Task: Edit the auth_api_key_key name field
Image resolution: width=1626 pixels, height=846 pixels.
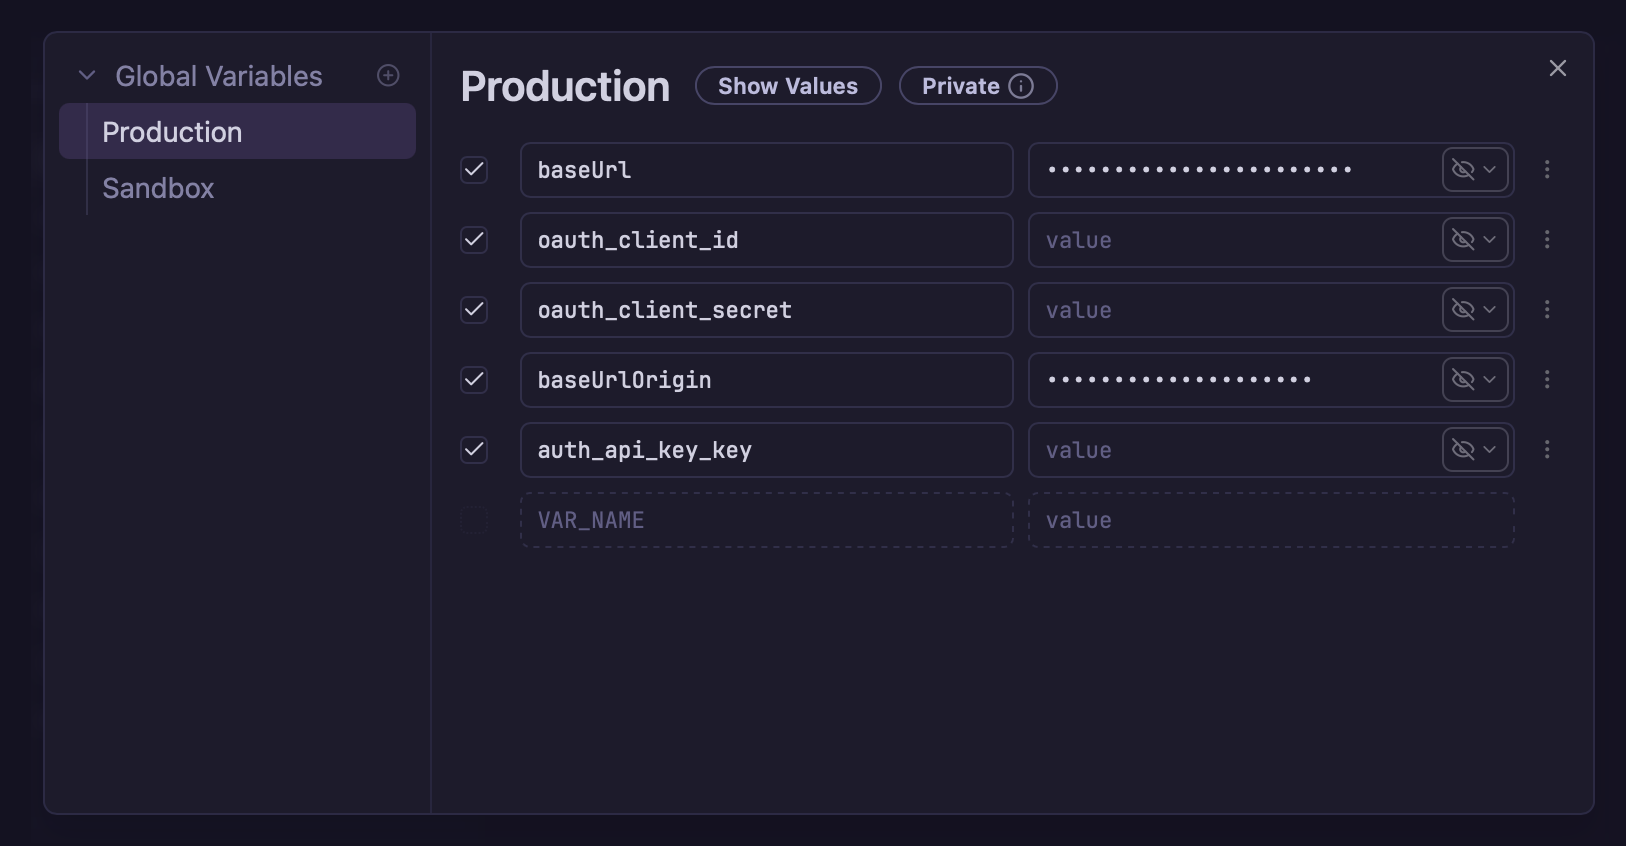Action: (767, 450)
